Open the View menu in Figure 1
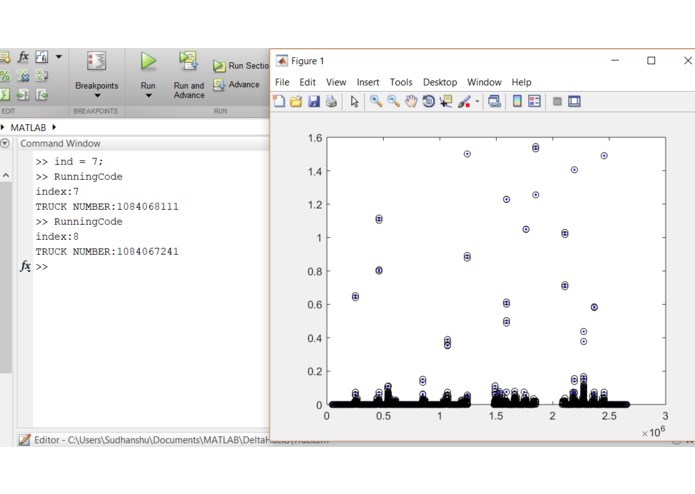The image size is (695, 494). coord(336,82)
